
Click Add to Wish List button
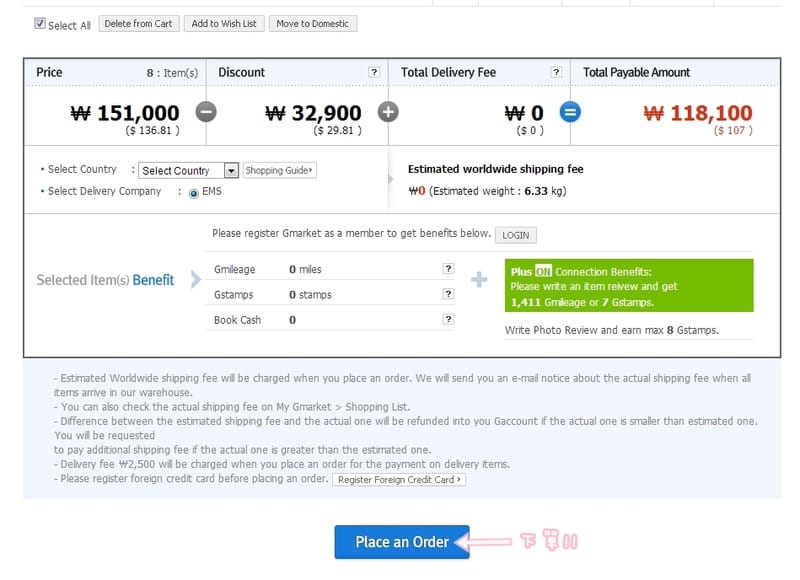pyautogui.click(x=224, y=24)
